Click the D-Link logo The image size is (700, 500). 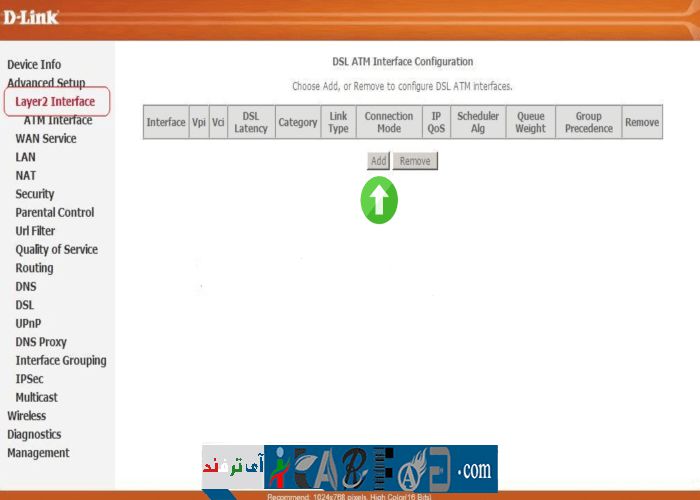30,17
